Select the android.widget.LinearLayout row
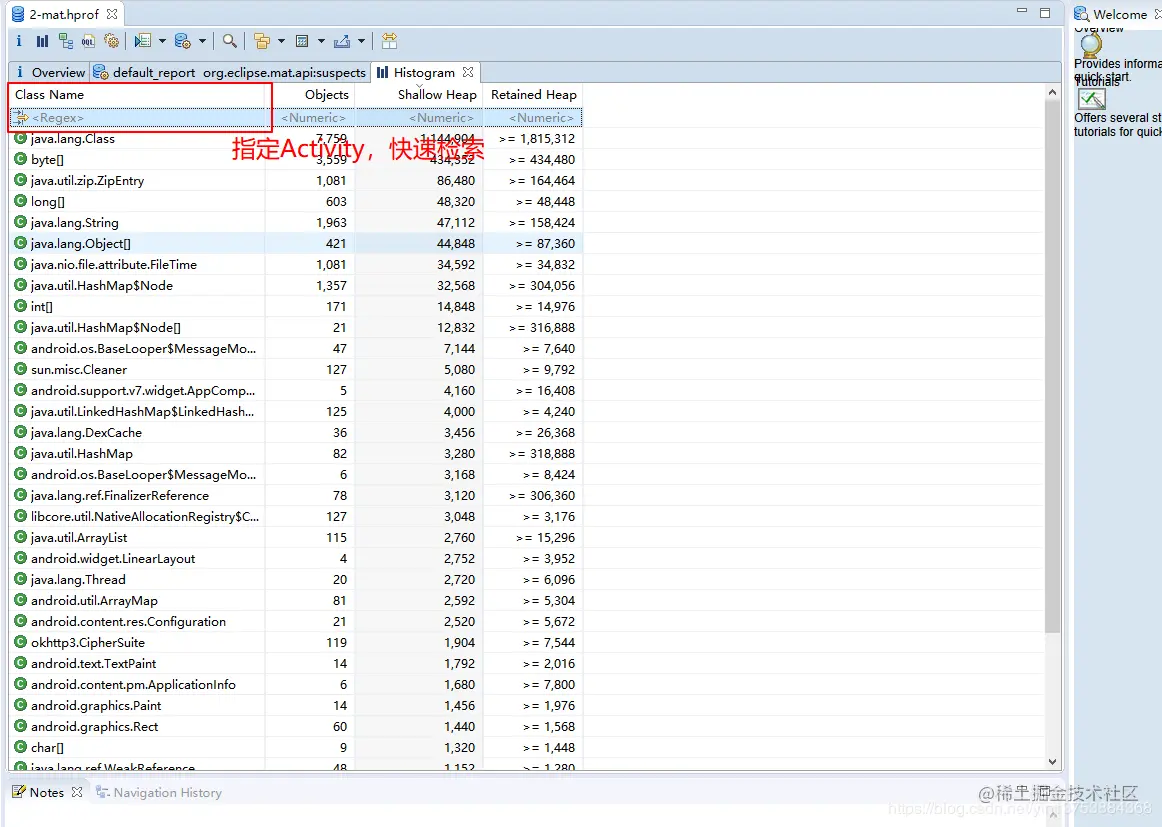The height and width of the screenshot is (827, 1162). [295, 558]
